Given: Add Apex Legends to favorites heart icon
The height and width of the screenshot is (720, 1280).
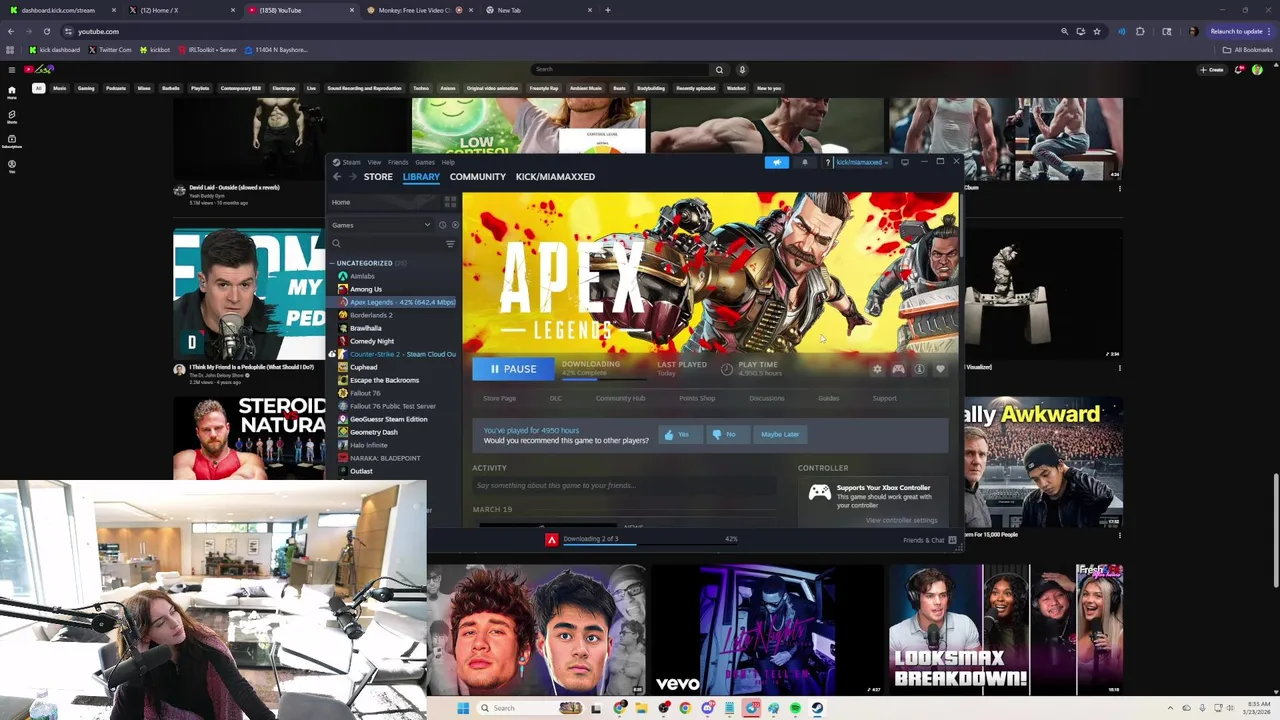Looking at the screenshot, I should click(x=940, y=369).
